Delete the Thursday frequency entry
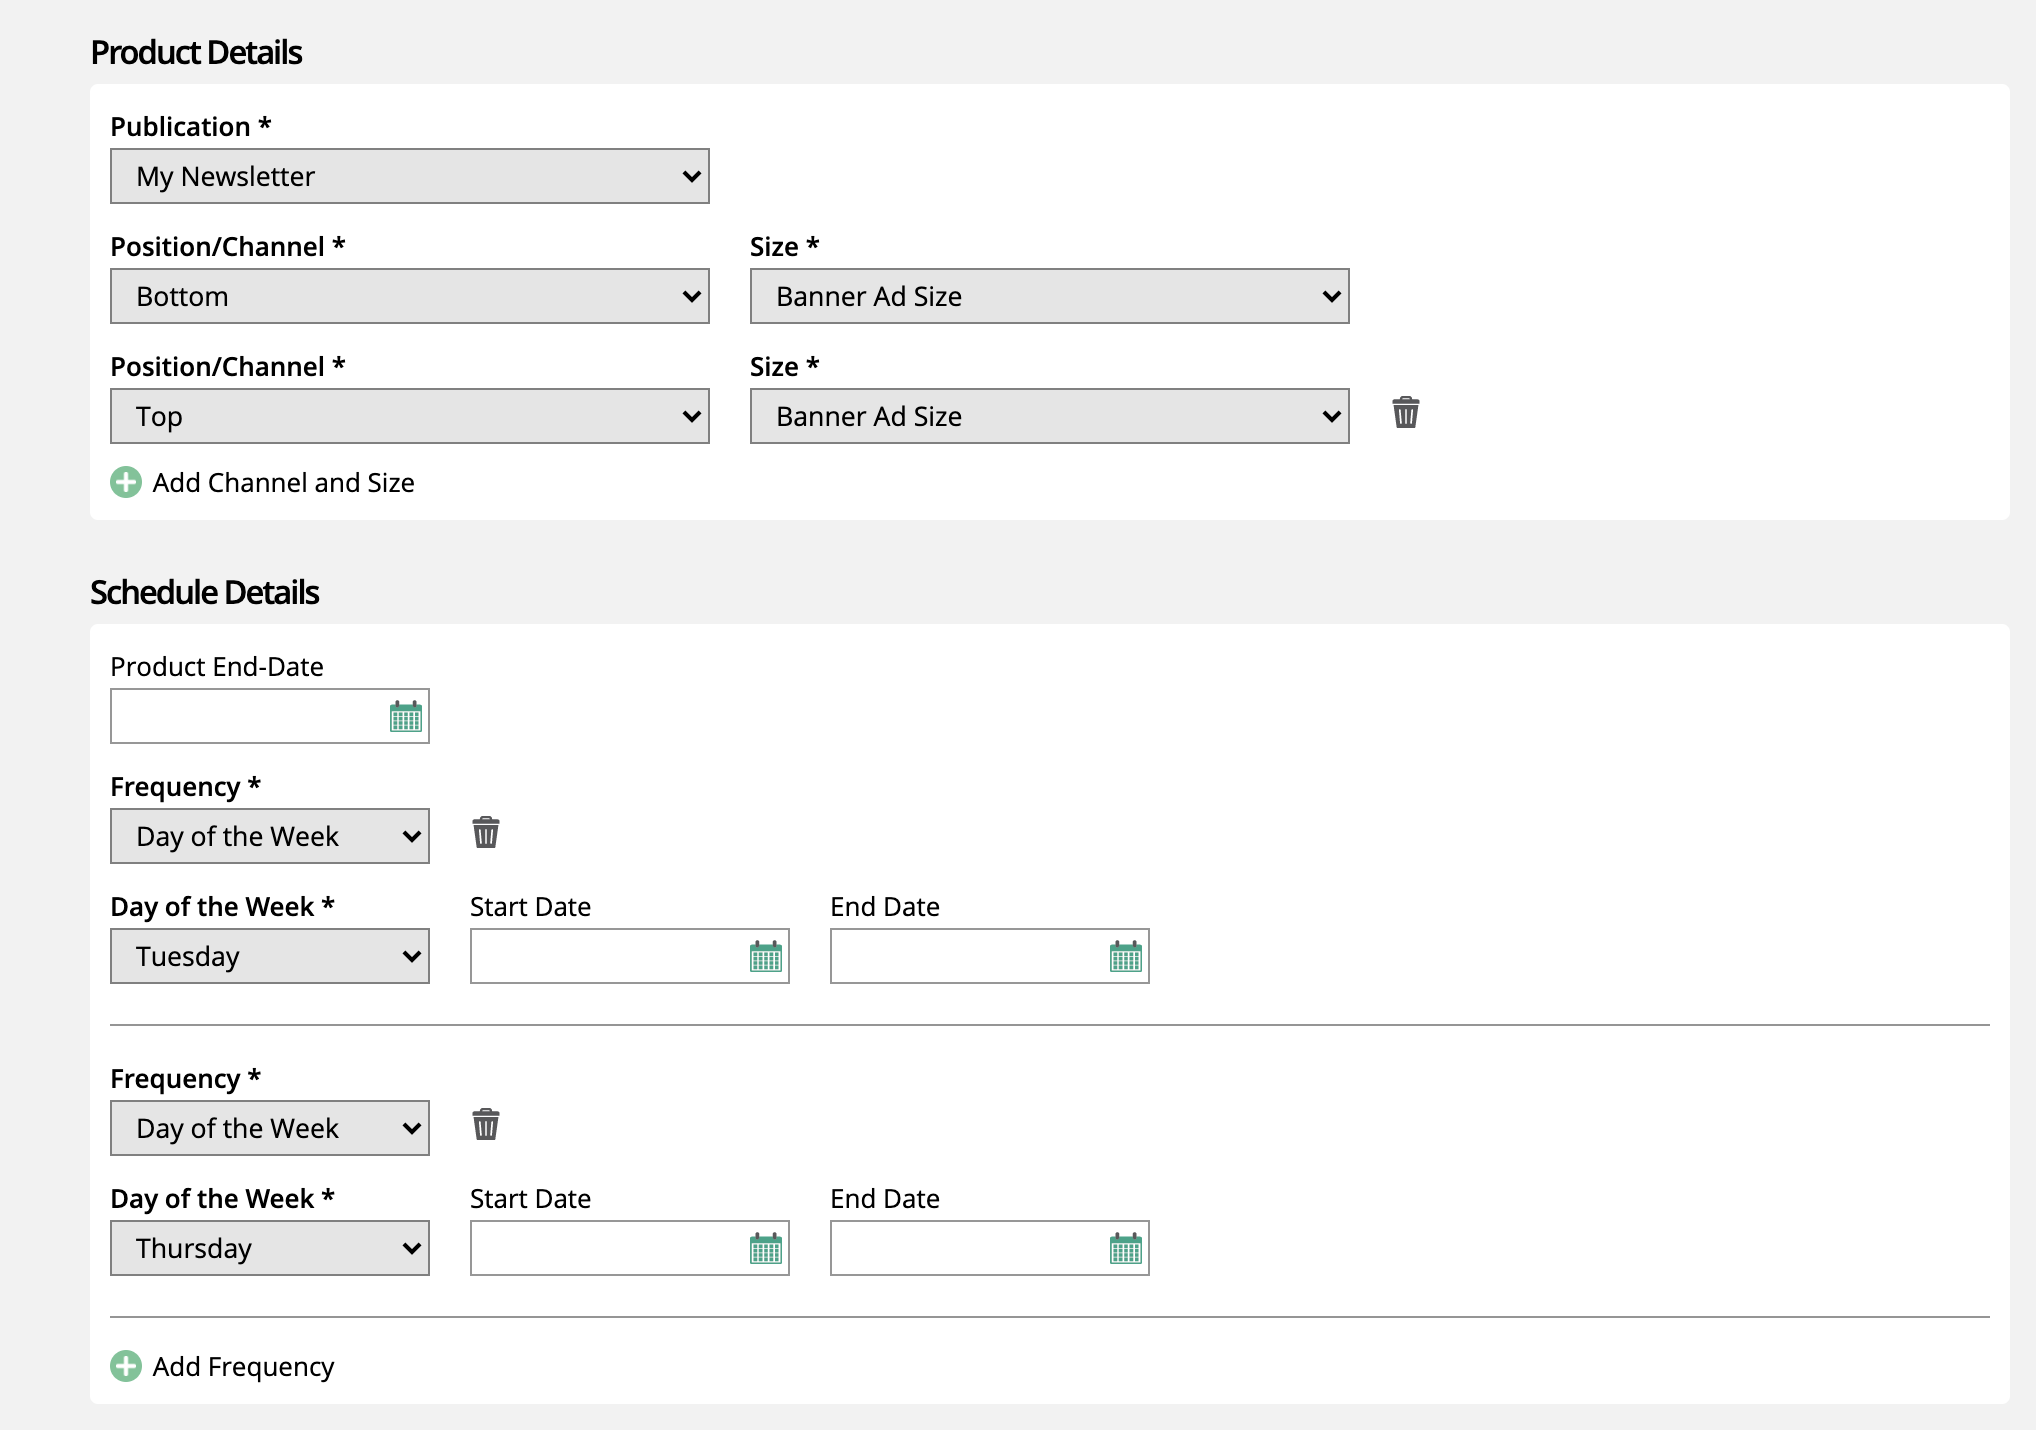Screen dimensions: 2036x1430 pyautogui.click(x=486, y=1125)
